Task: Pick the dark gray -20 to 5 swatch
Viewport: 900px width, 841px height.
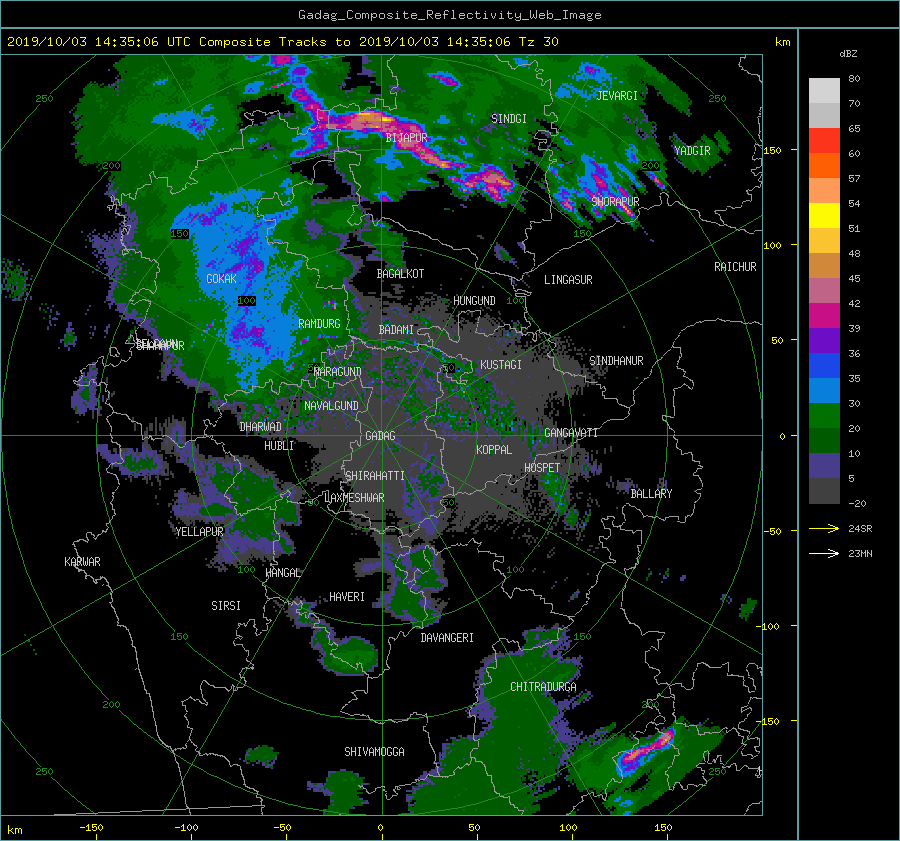Action: point(824,491)
